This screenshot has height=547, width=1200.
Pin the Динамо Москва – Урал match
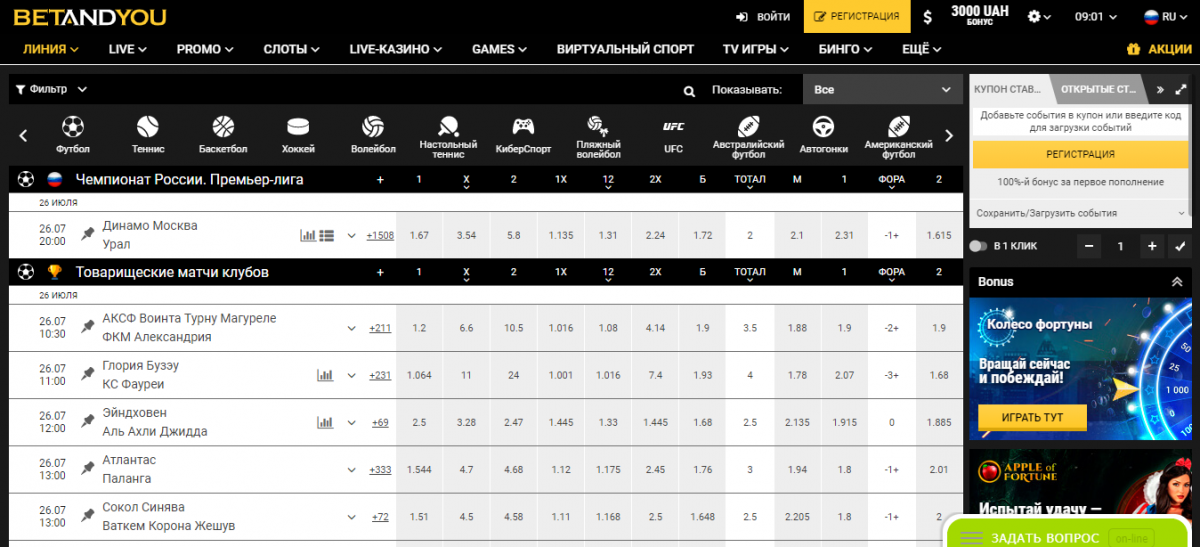tap(88, 235)
